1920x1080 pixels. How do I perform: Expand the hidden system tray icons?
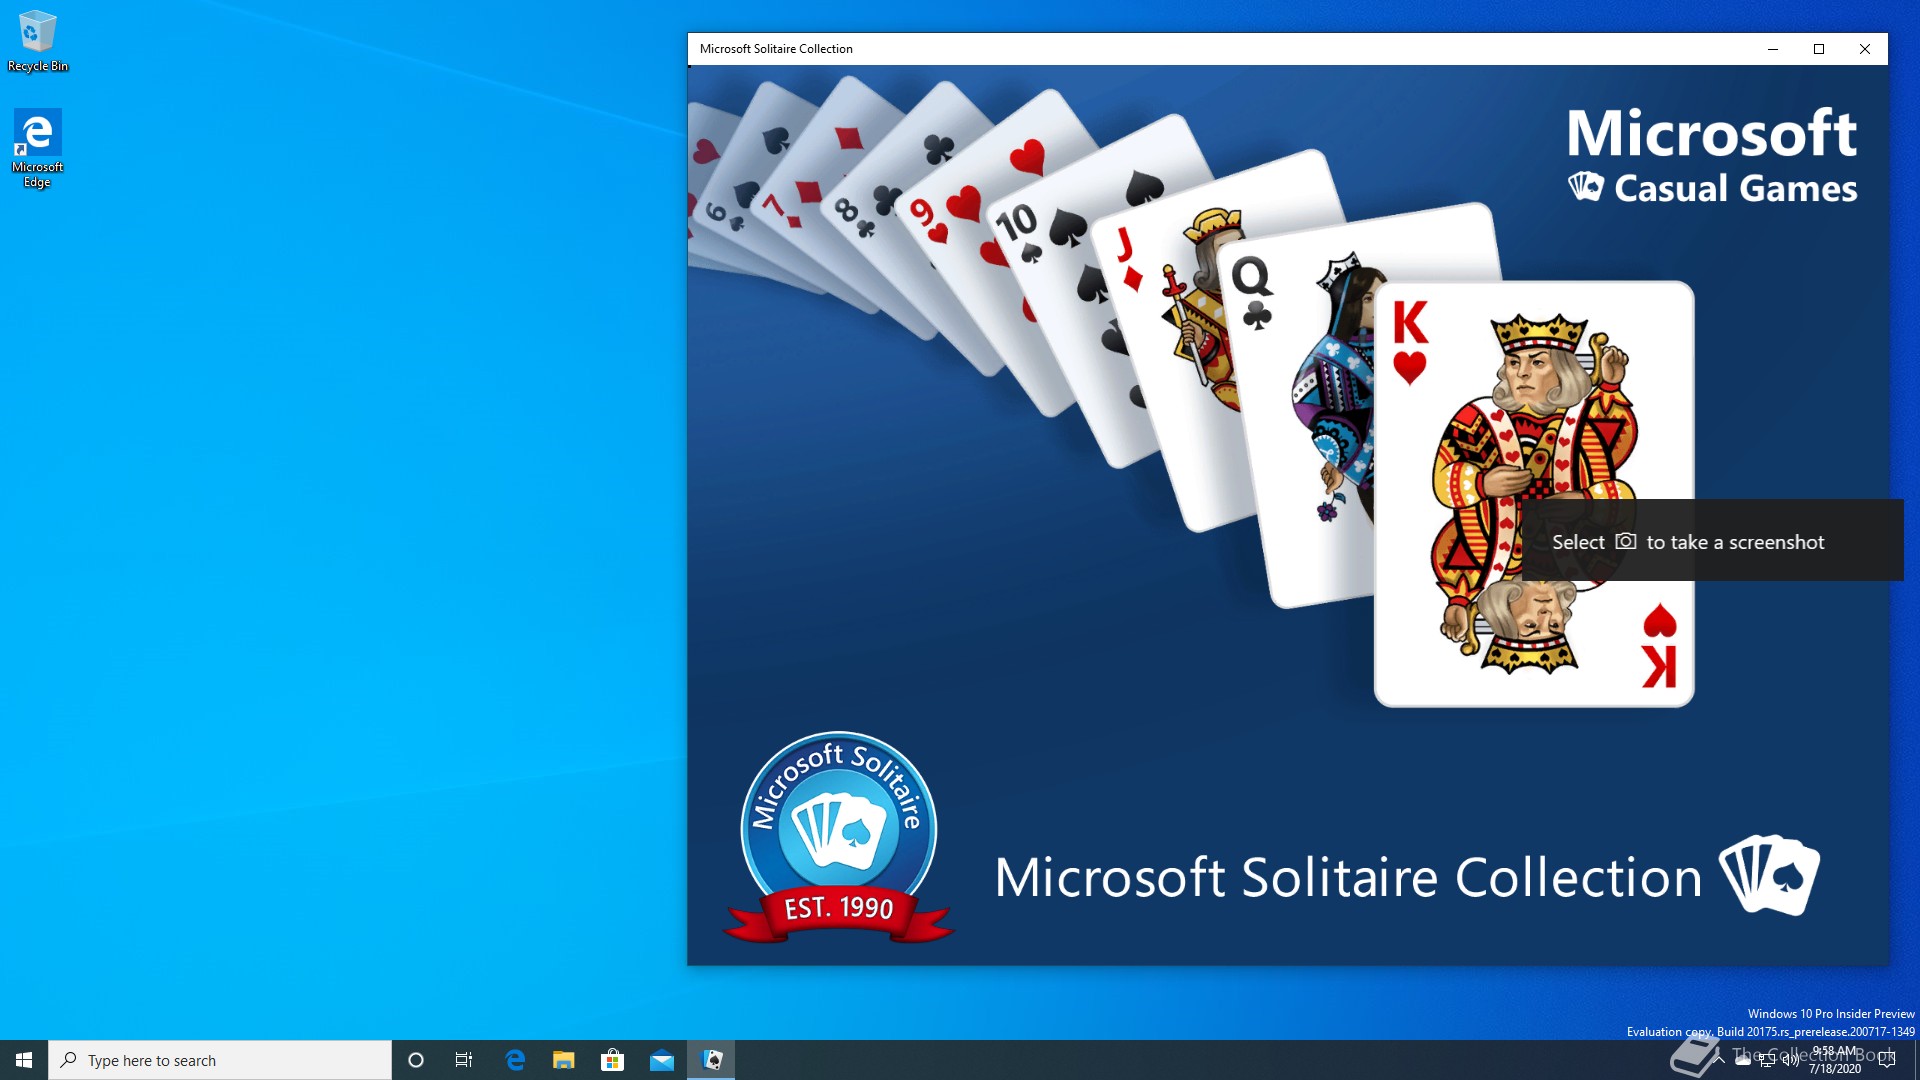coord(1719,1059)
